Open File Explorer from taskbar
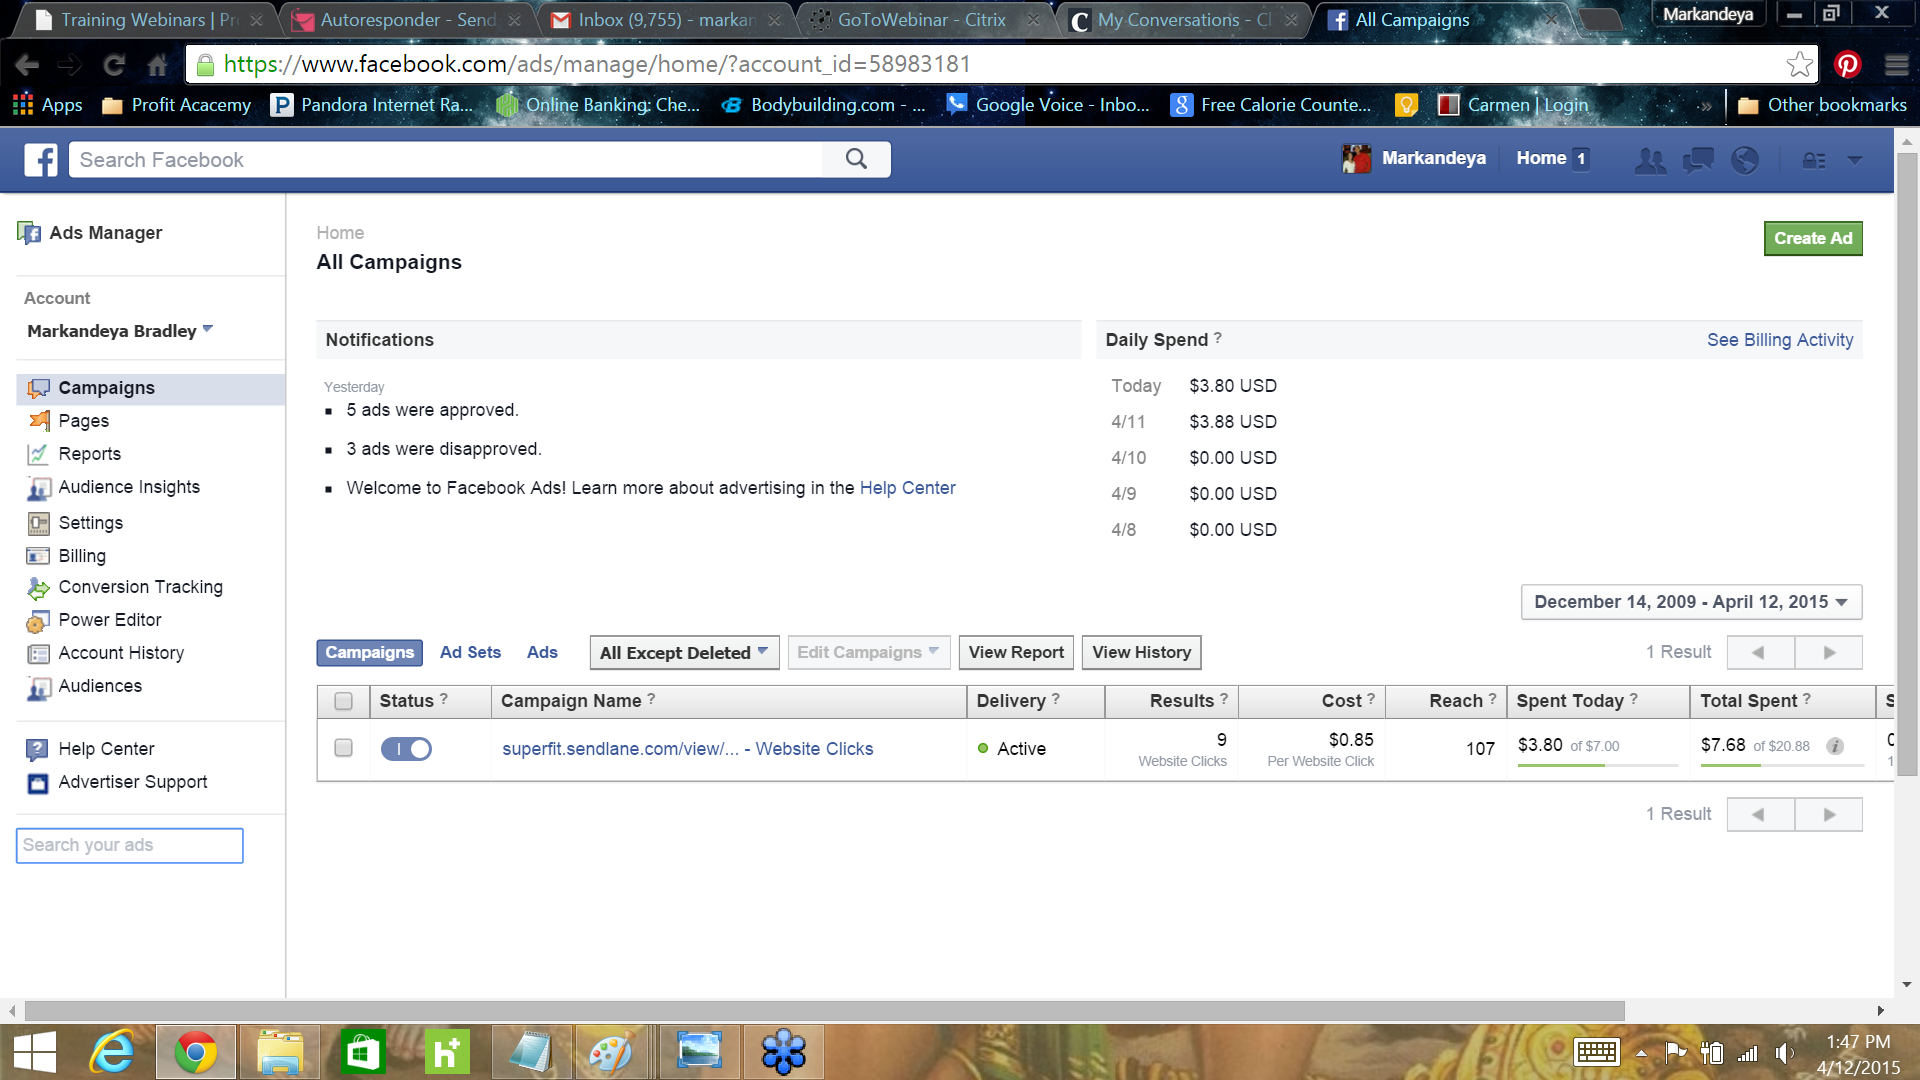 279,1052
